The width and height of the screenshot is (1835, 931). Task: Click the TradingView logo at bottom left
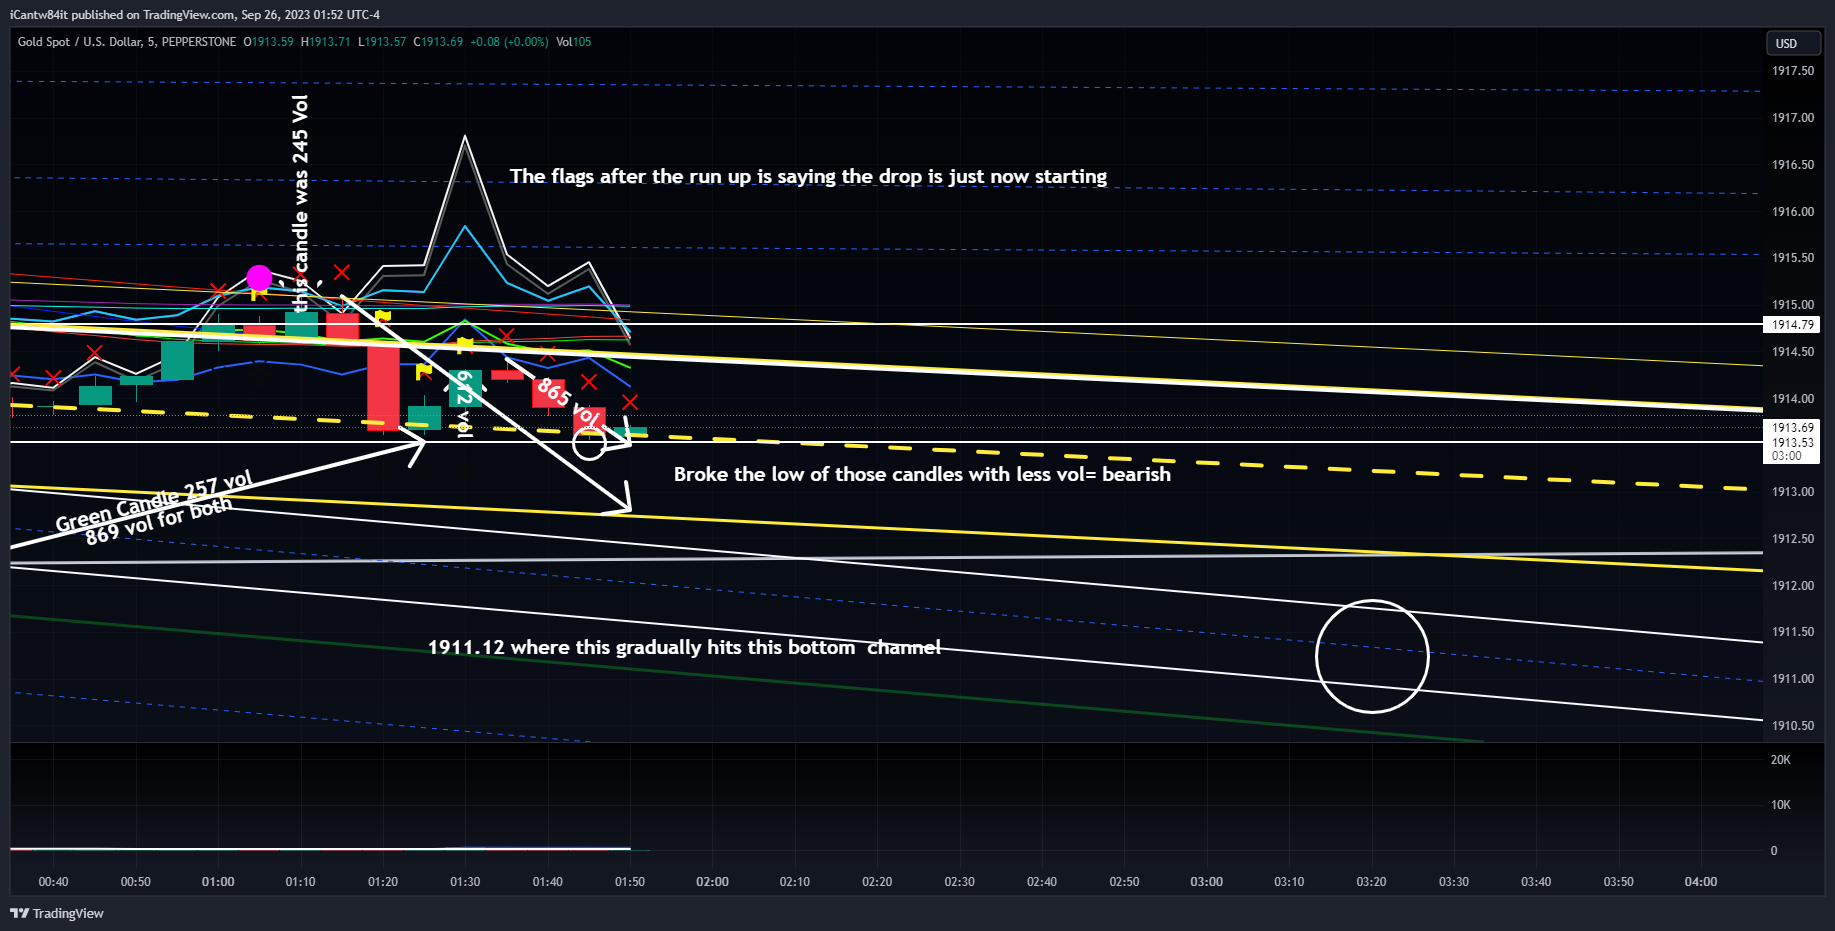pyautogui.click(x=57, y=913)
